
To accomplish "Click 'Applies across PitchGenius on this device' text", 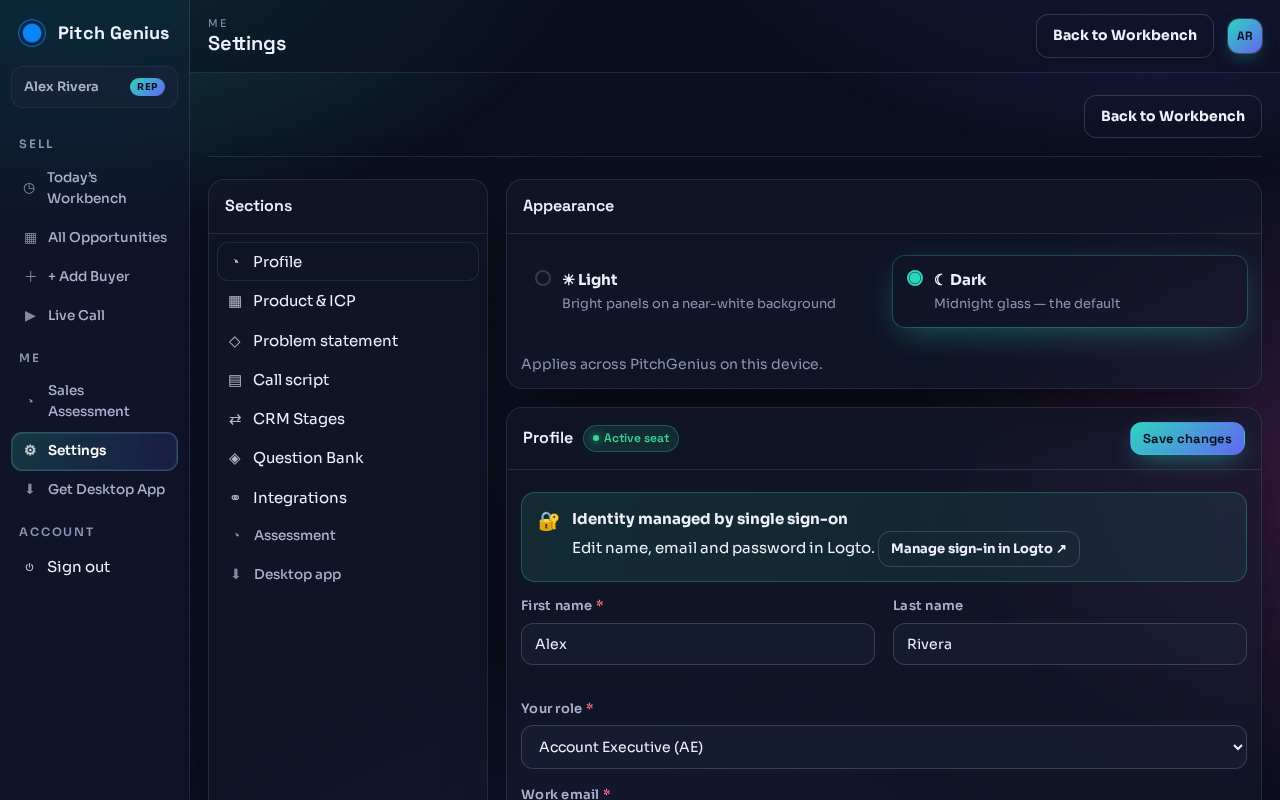I will tap(672, 364).
